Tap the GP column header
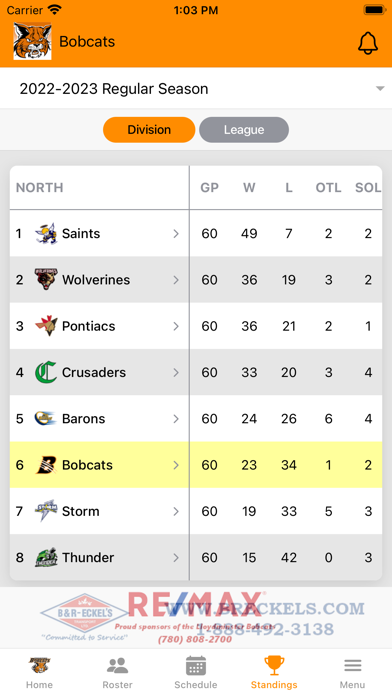 point(210,188)
